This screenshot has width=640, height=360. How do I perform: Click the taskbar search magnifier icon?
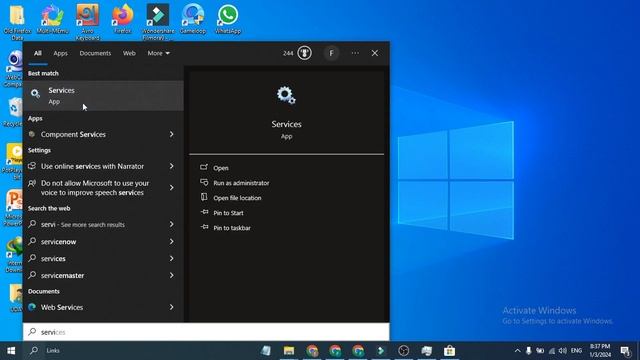pyautogui.click(x=34, y=350)
